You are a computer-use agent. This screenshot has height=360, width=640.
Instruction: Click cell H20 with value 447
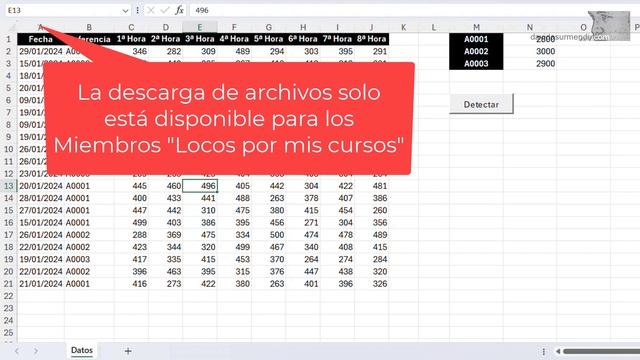(303, 271)
